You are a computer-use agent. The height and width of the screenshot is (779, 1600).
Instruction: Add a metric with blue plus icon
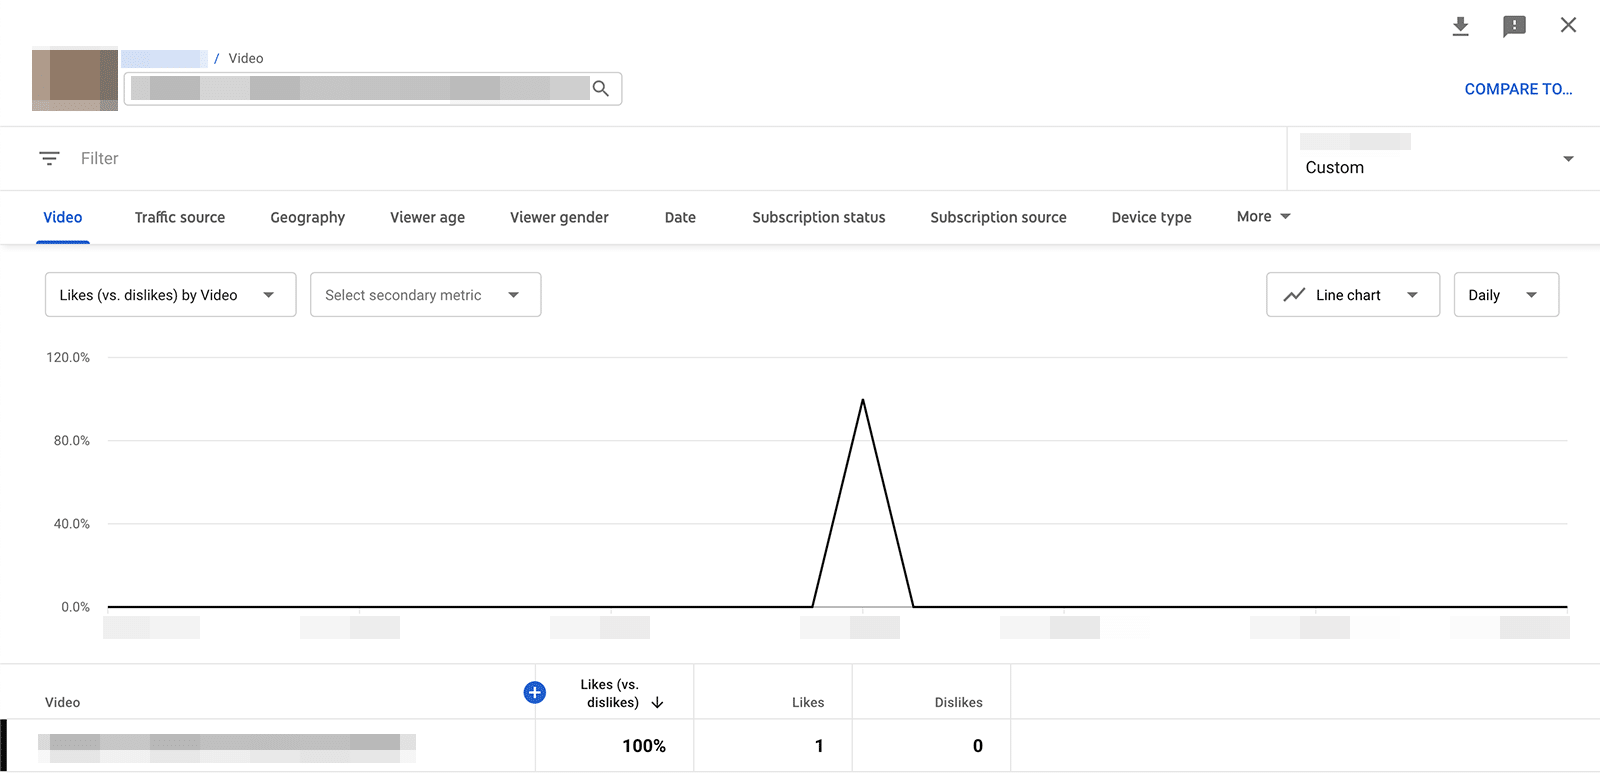tap(535, 692)
